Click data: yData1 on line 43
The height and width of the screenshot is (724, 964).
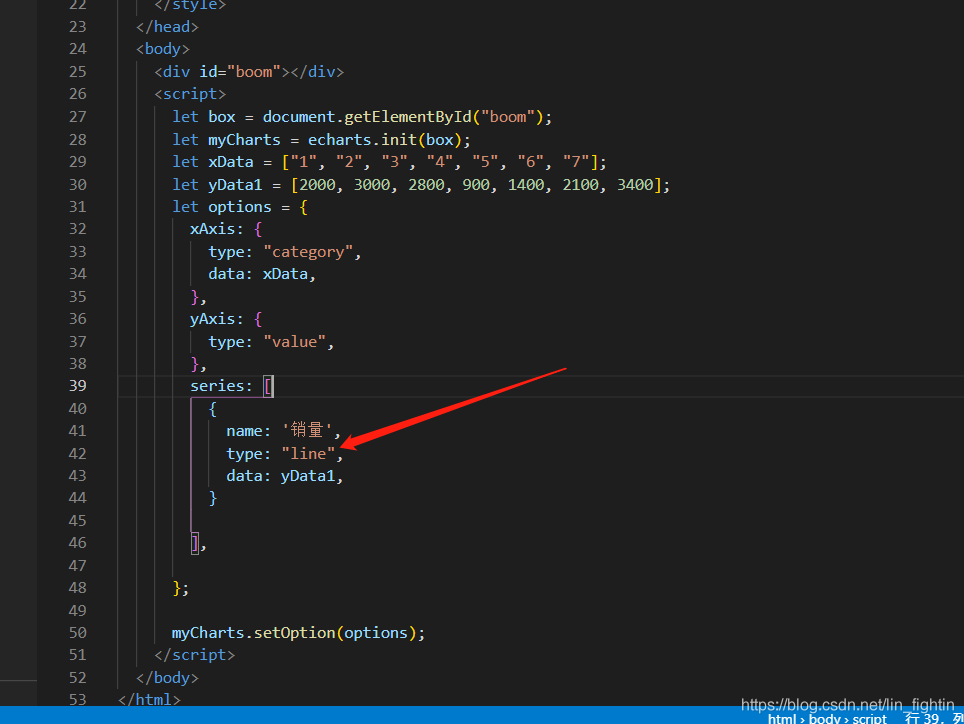[280, 476]
